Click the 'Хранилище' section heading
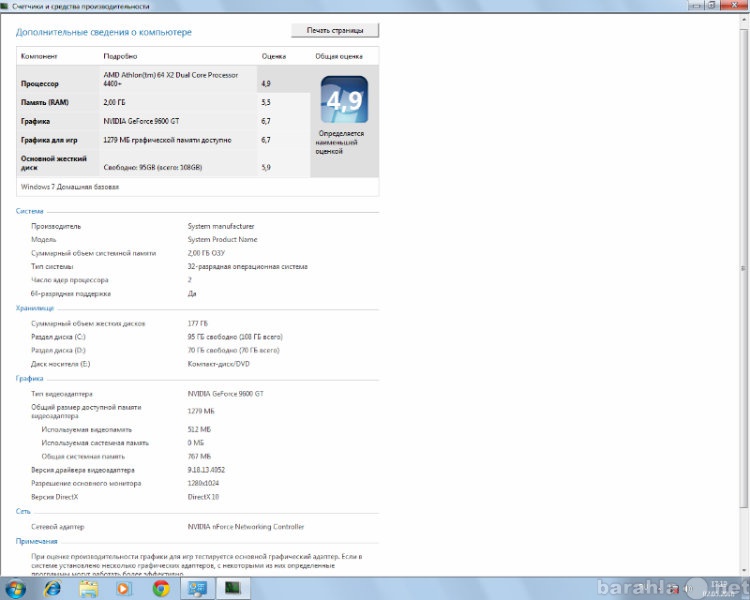750x600 pixels. [35, 308]
